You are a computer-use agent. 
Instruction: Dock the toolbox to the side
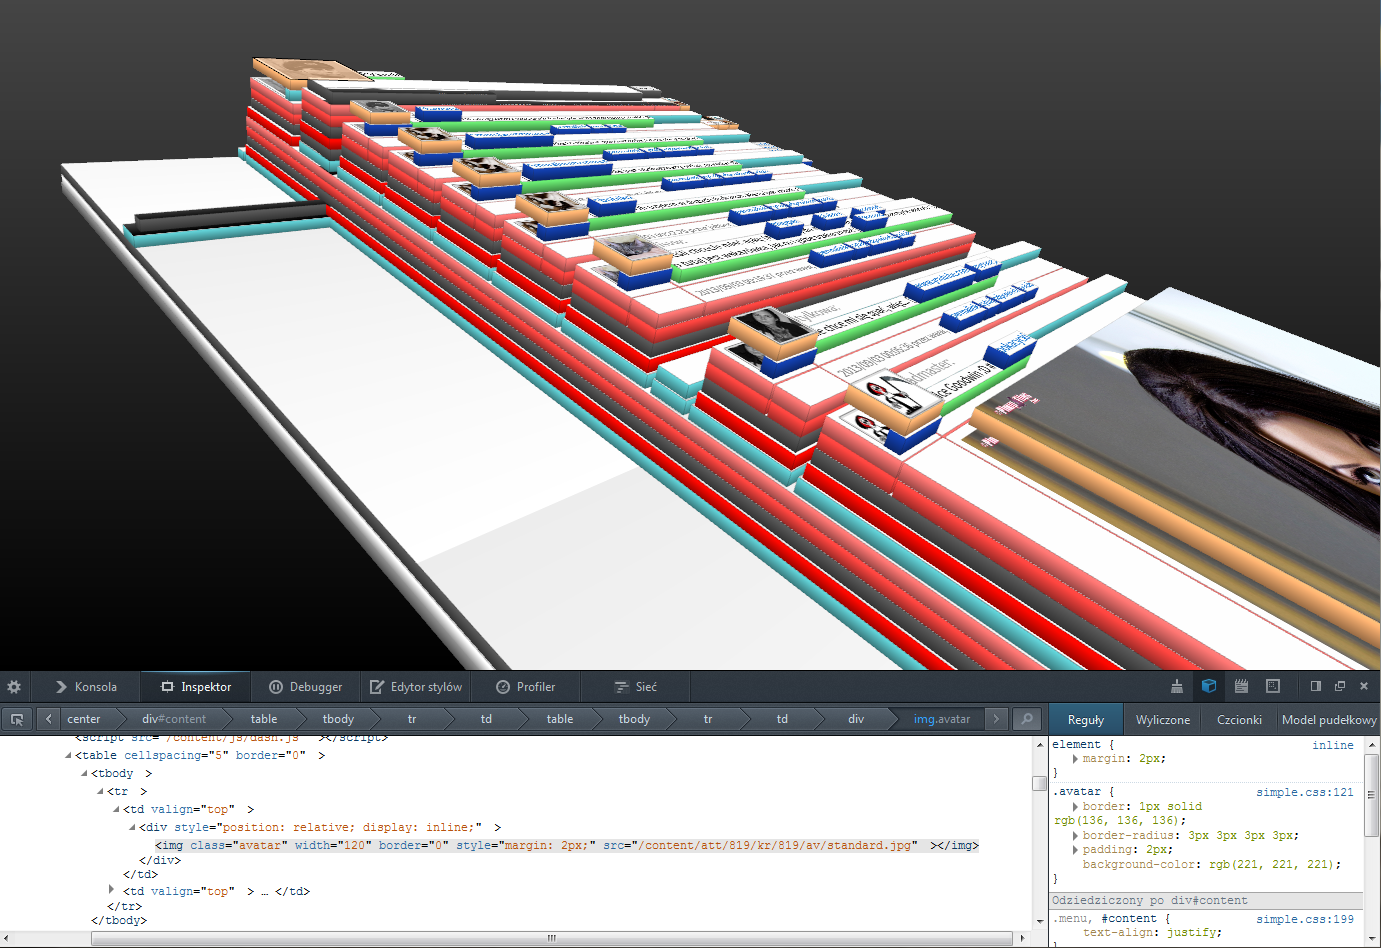click(x=1316, y=686)
